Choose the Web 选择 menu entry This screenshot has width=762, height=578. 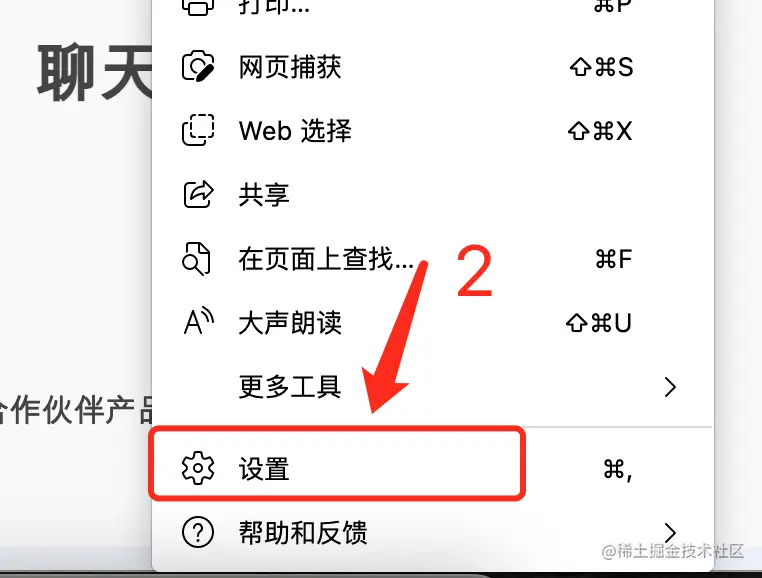(x=433, y=130)
